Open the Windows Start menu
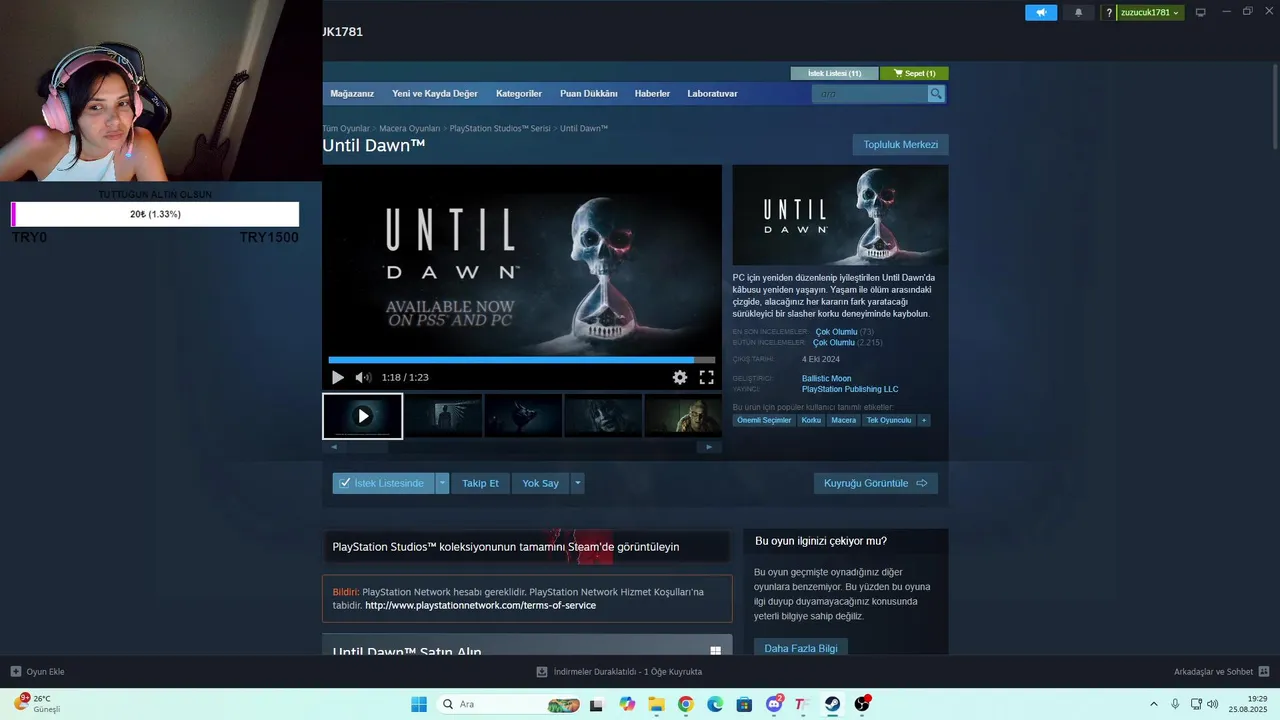This screenshot has width=1280, height=720. pyautogui.click(x=418, y=704)
